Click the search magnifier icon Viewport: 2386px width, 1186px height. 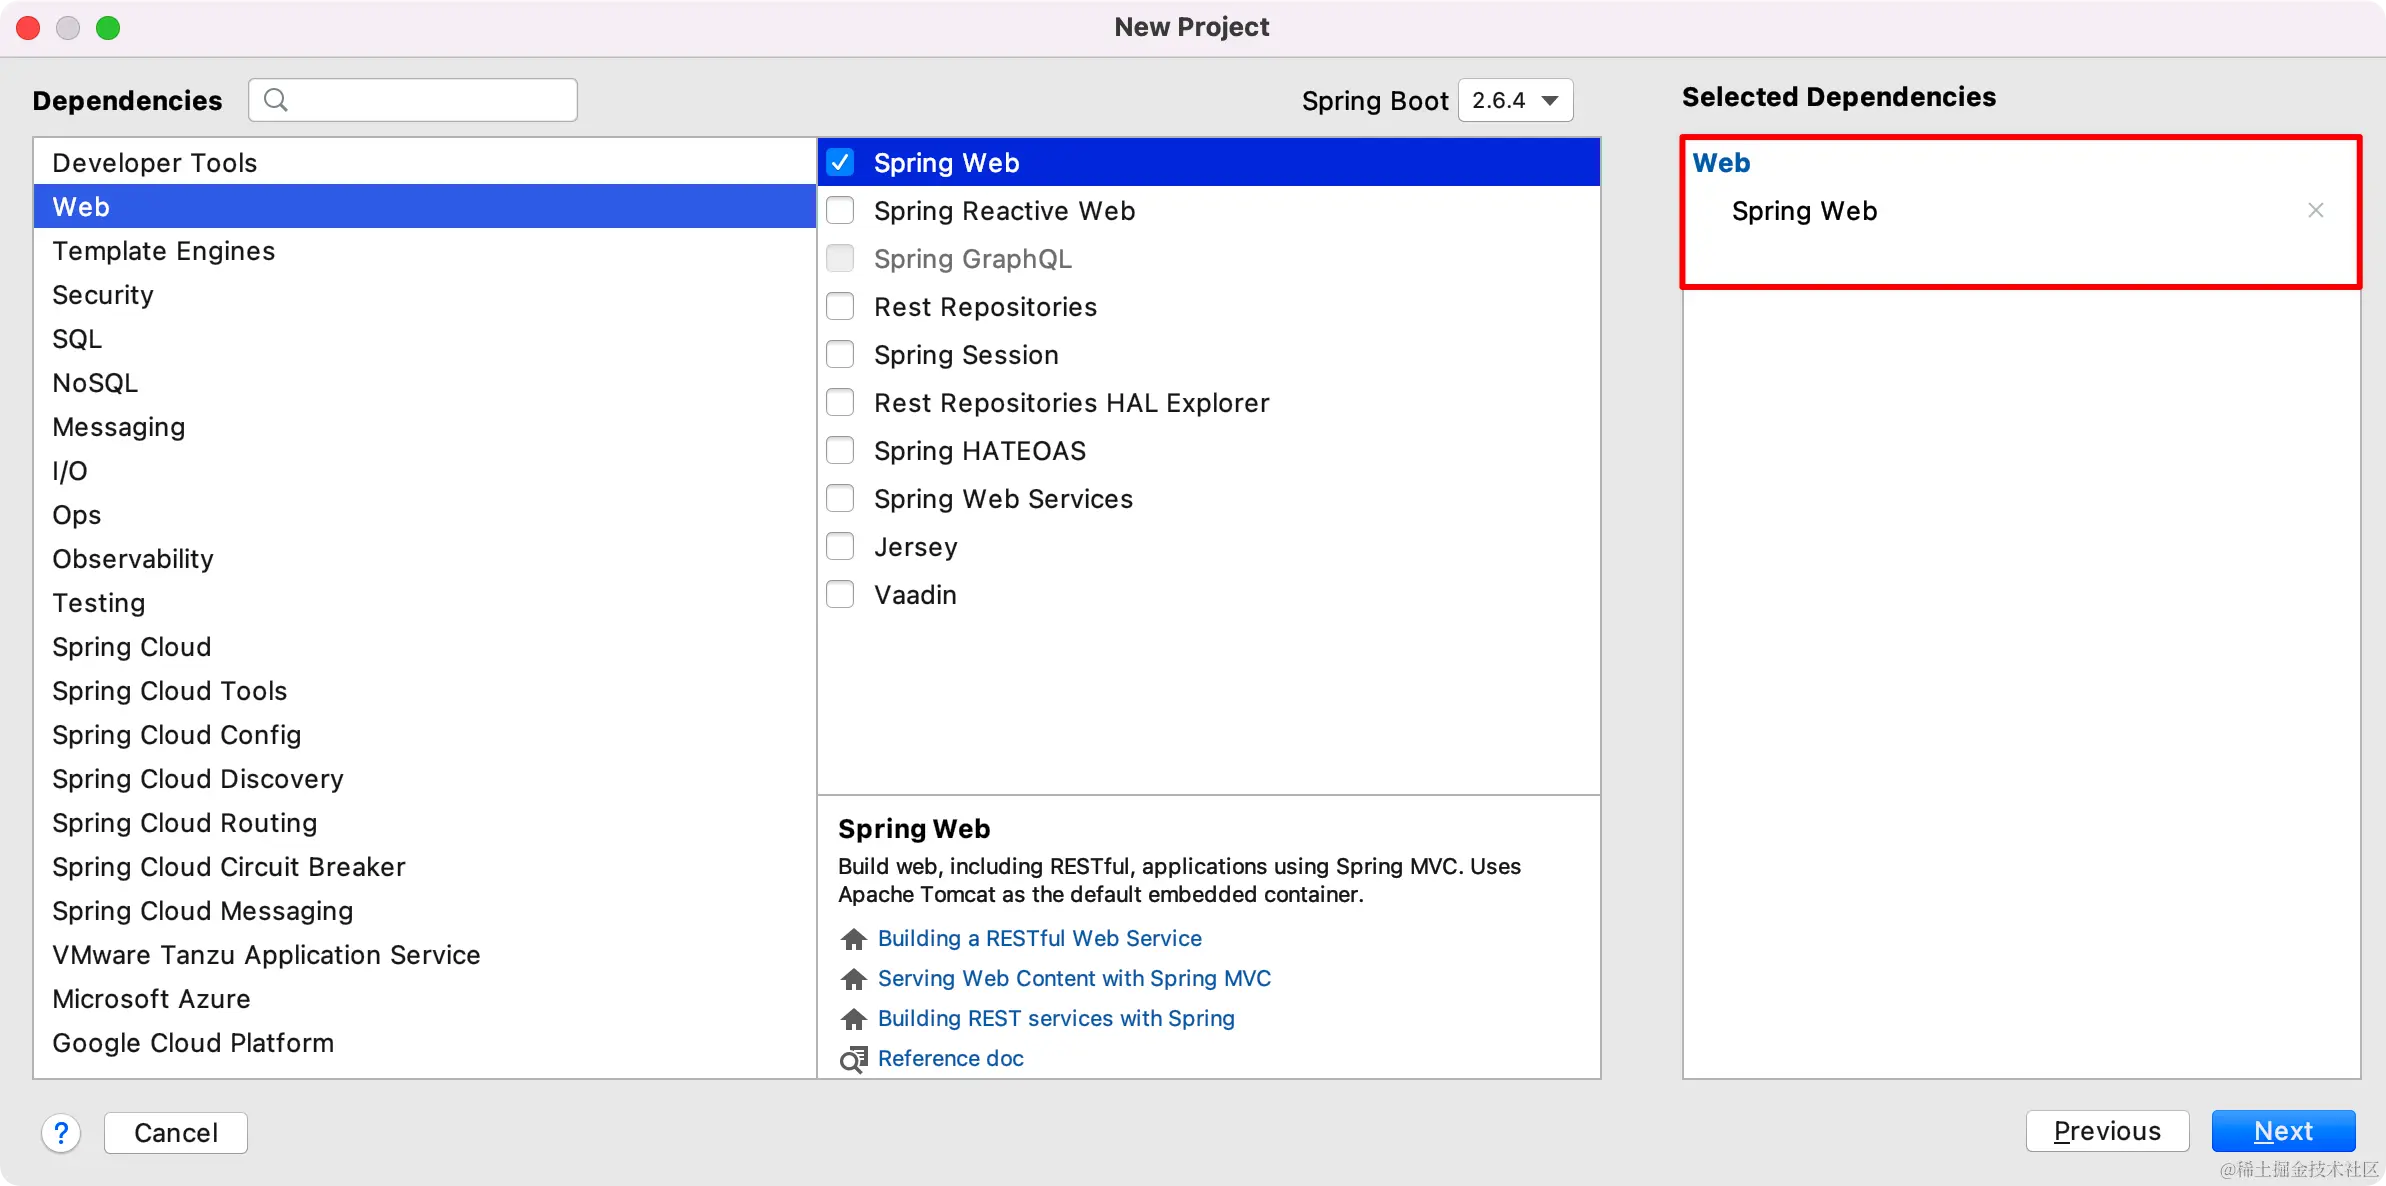(x=276, y=100)
